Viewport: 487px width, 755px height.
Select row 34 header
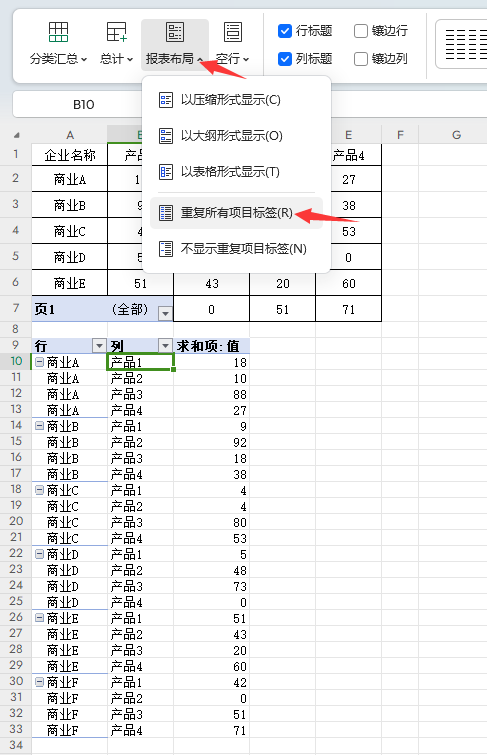(x=16, y=745)
